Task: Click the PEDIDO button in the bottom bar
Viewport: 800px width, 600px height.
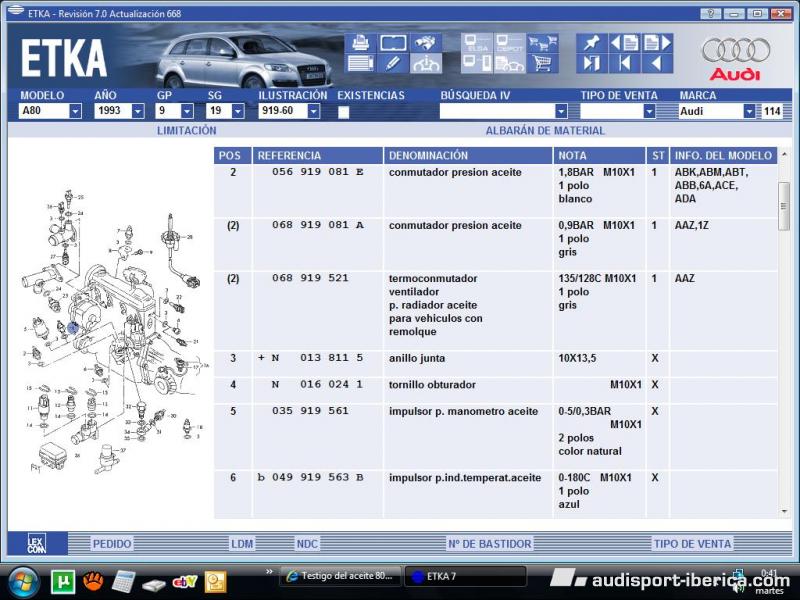Action: click(112, 544)
